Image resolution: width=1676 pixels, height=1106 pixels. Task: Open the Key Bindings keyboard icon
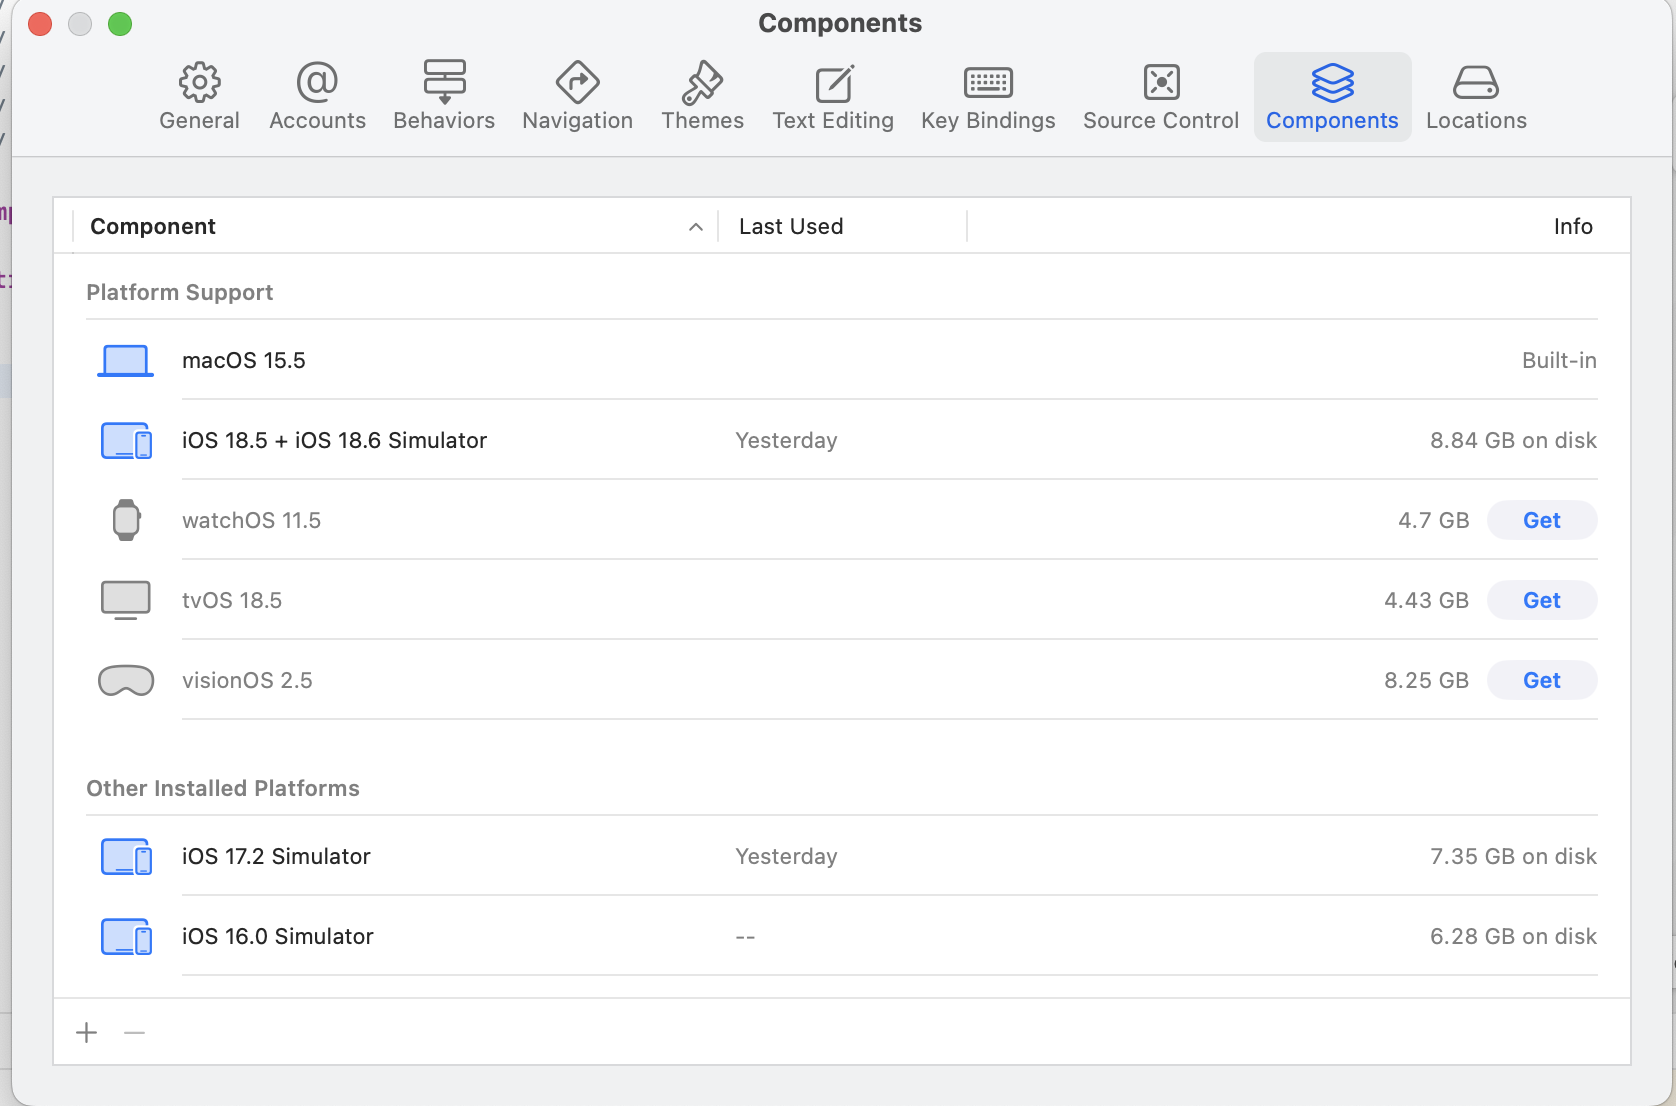pyautogui.click(x=988, y=82)
